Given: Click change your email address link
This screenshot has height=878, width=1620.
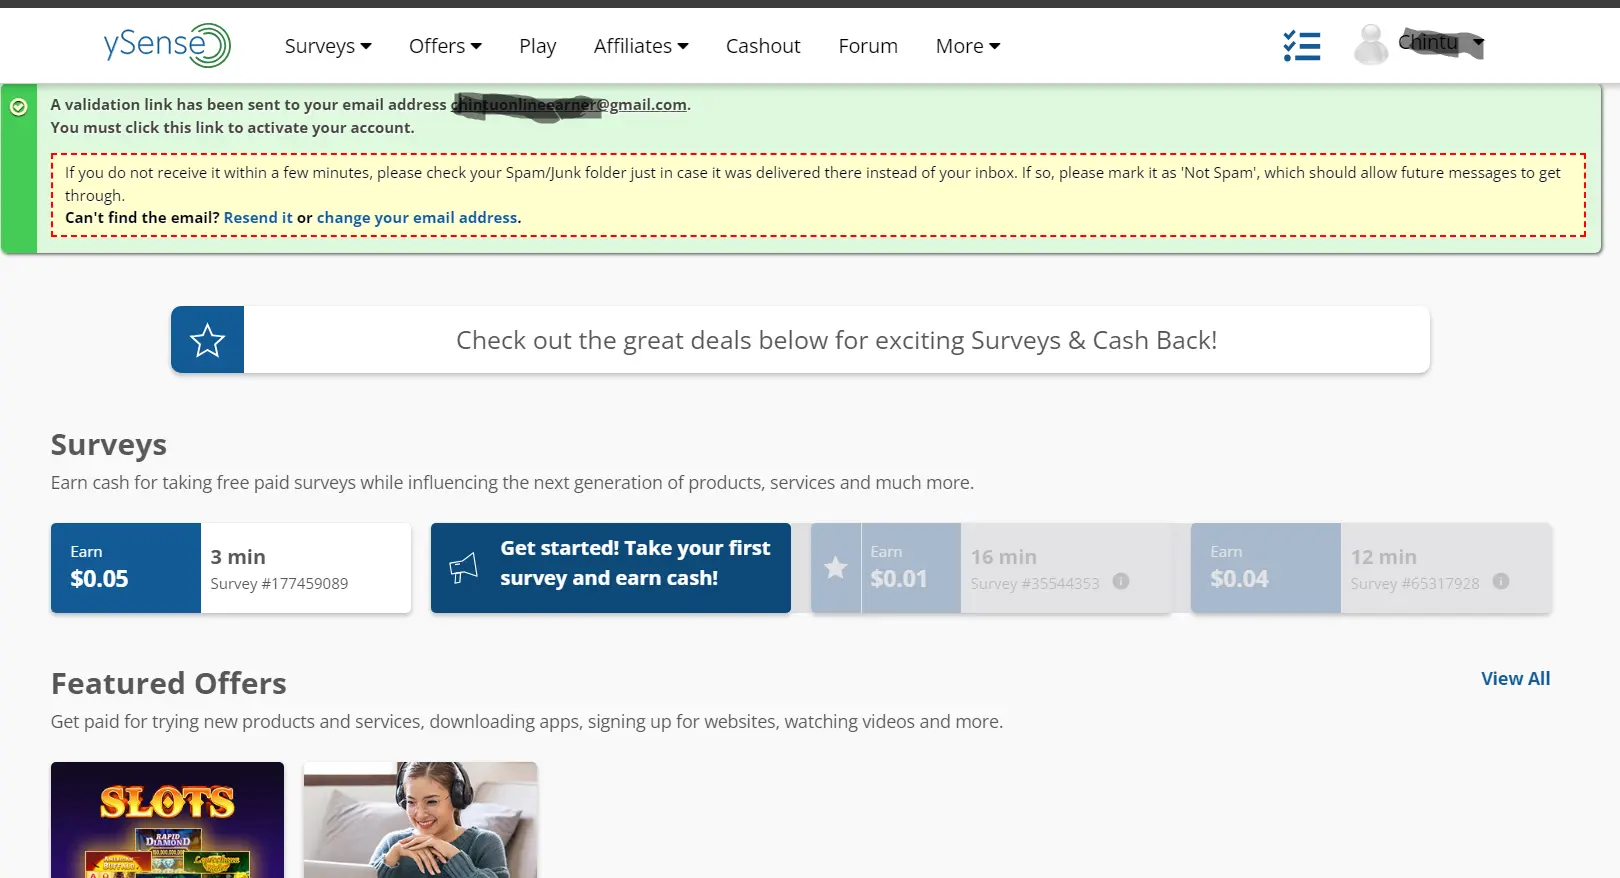Looking at the screenshot, I should [417, 217].
